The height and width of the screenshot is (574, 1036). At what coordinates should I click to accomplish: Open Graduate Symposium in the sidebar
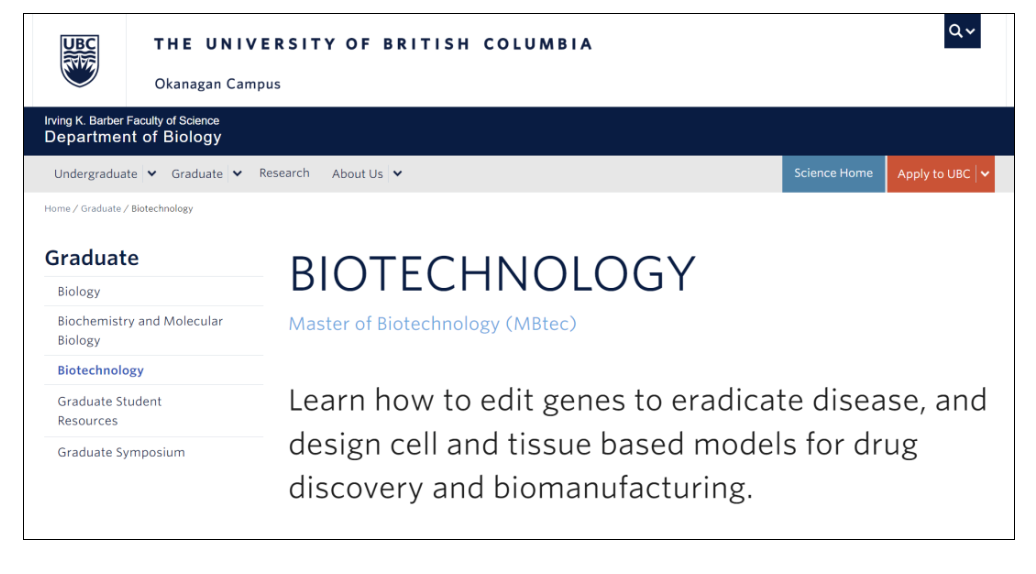pyautogui.click(x=121, y=452)
